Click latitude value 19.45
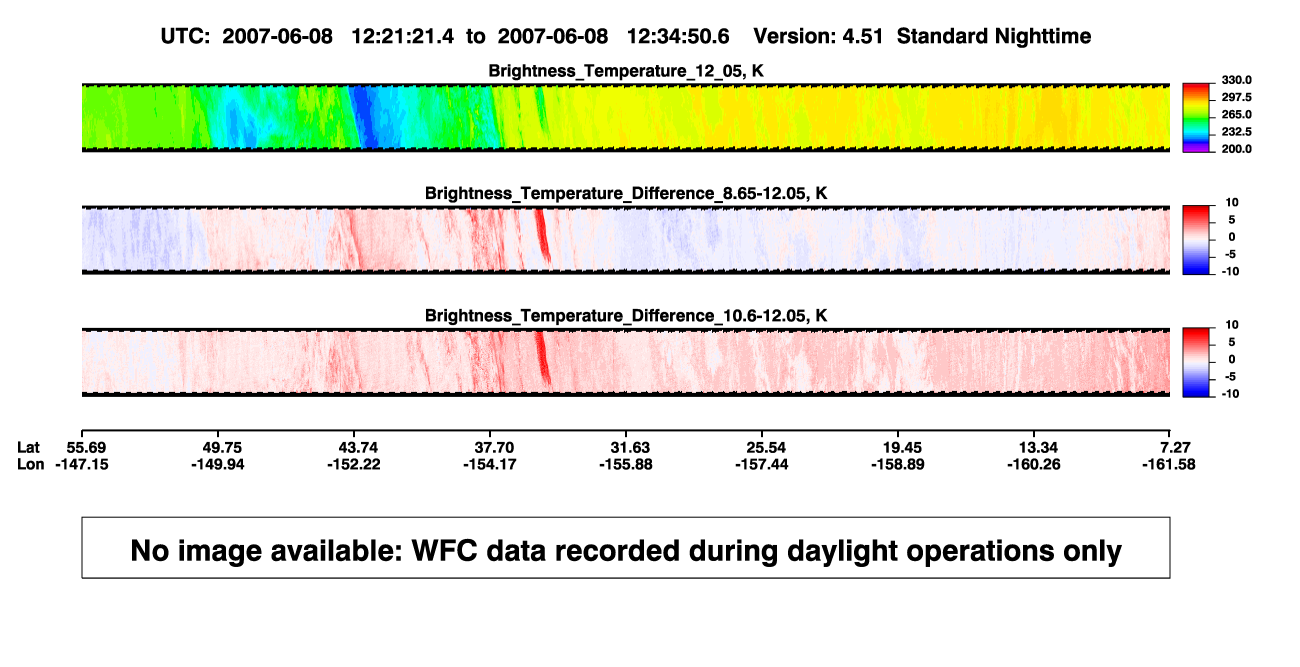The width and height of the screenshot is (1300, 667). tap(902, 447)
